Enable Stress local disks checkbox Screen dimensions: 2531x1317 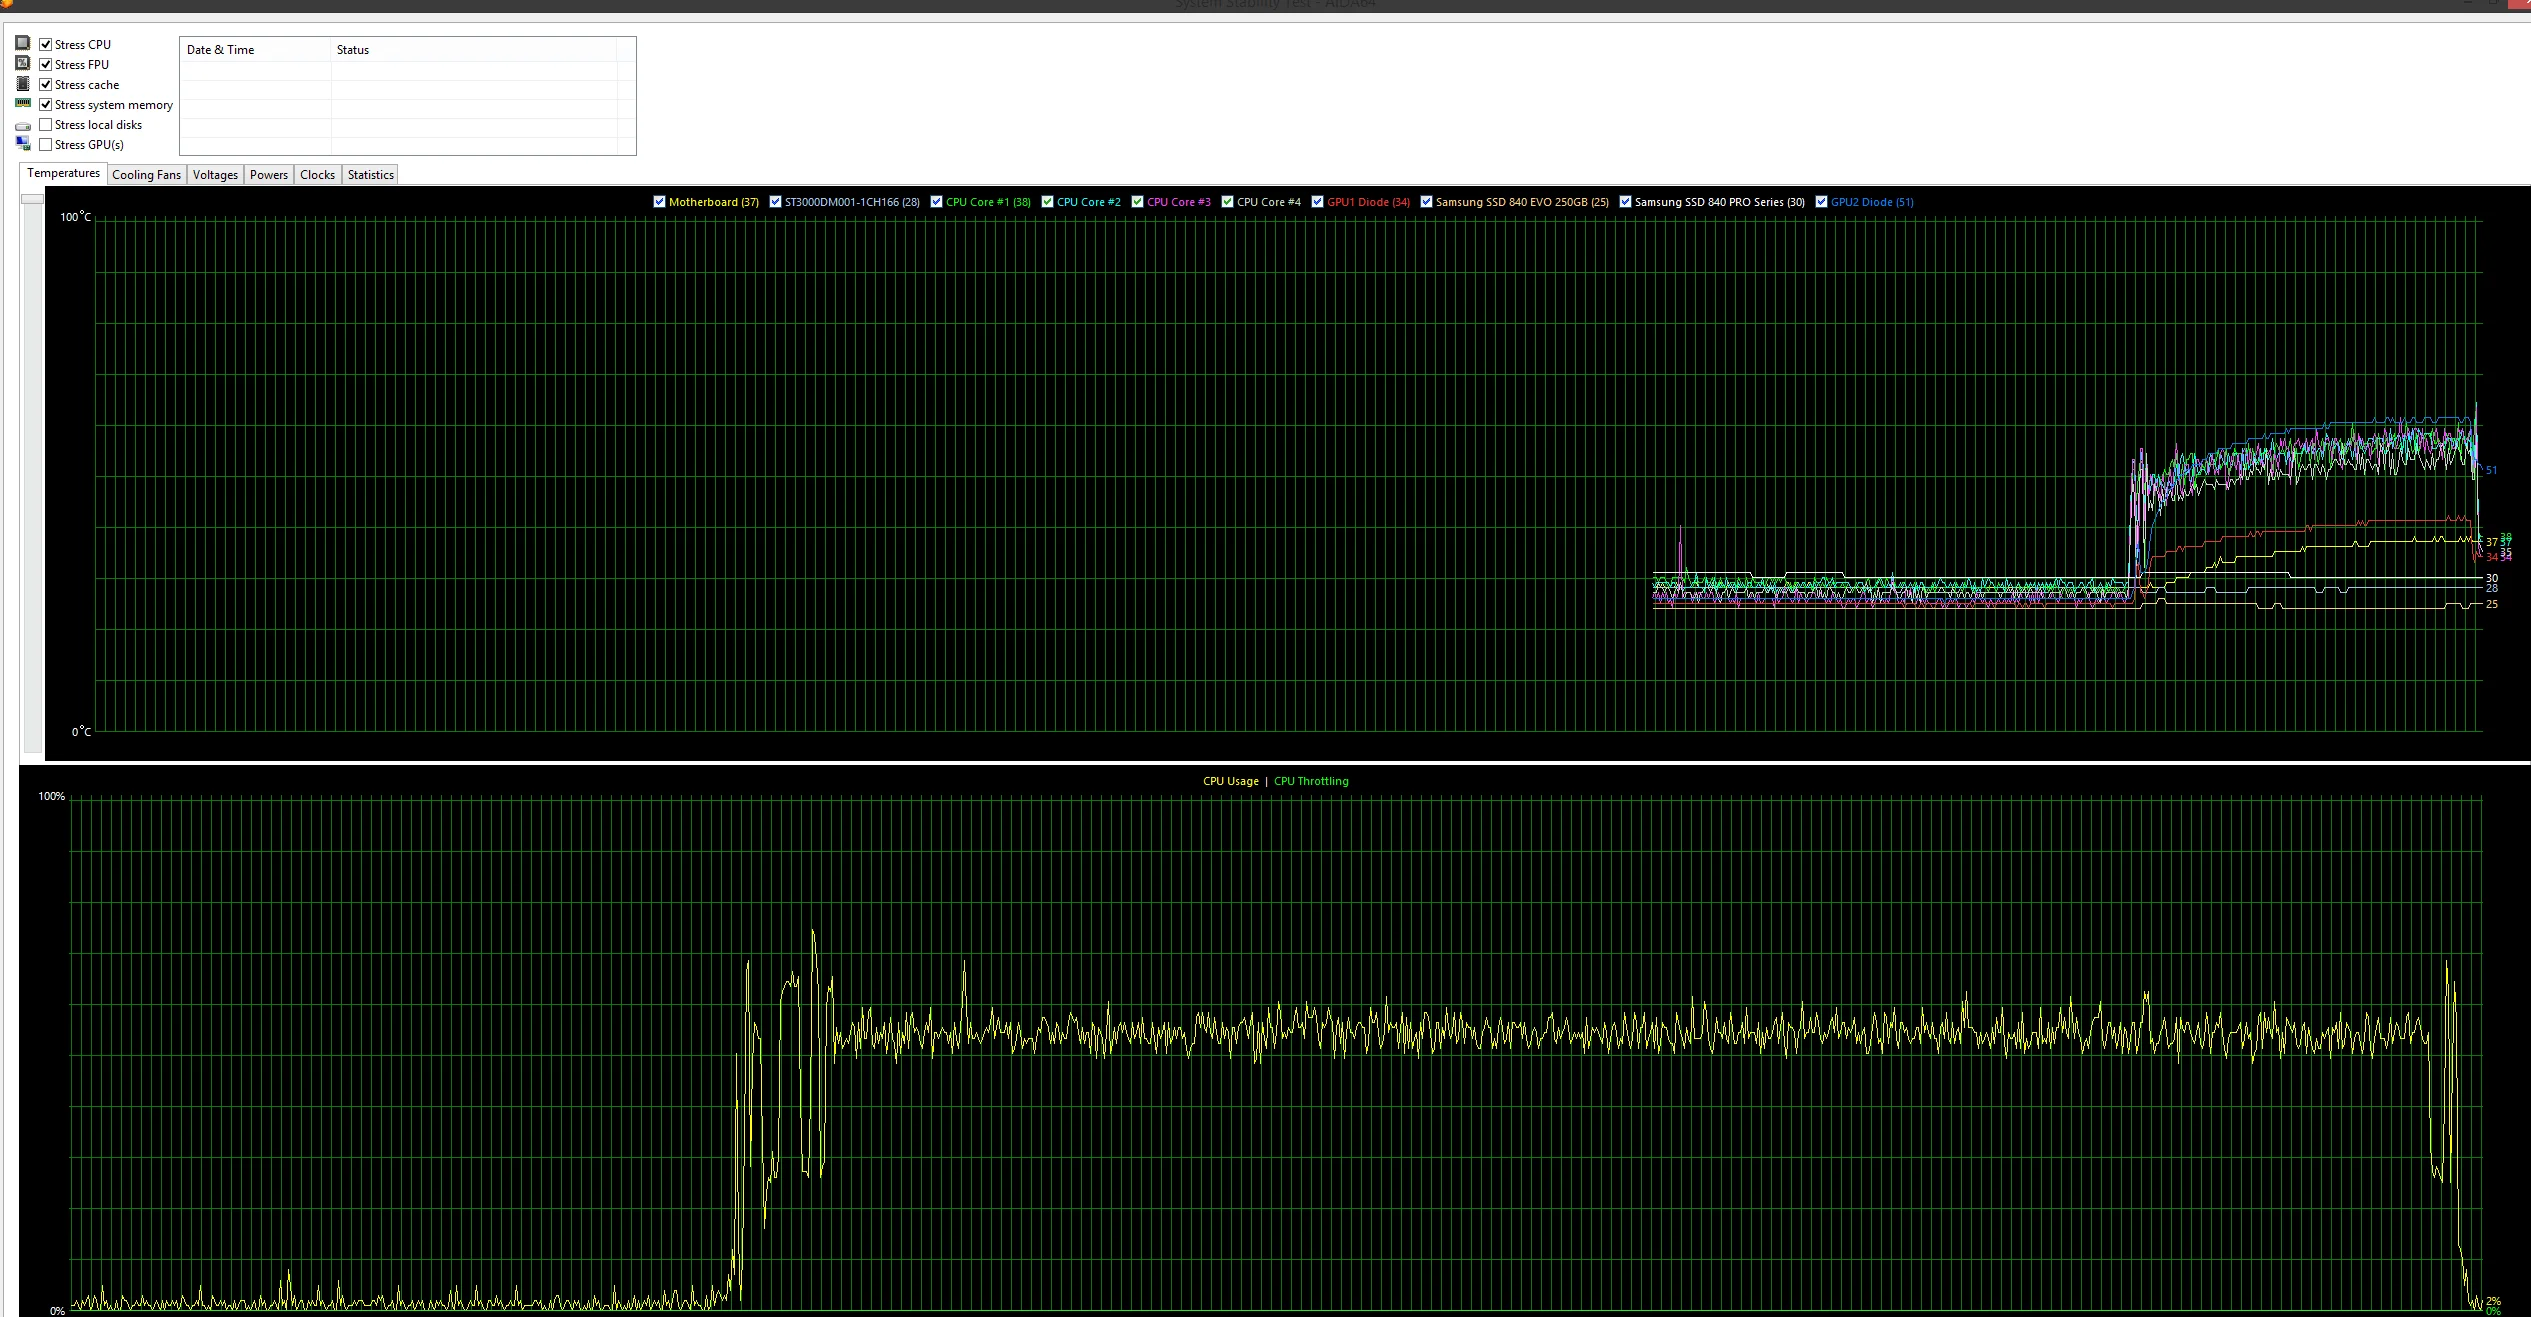(x=46, y=124)
